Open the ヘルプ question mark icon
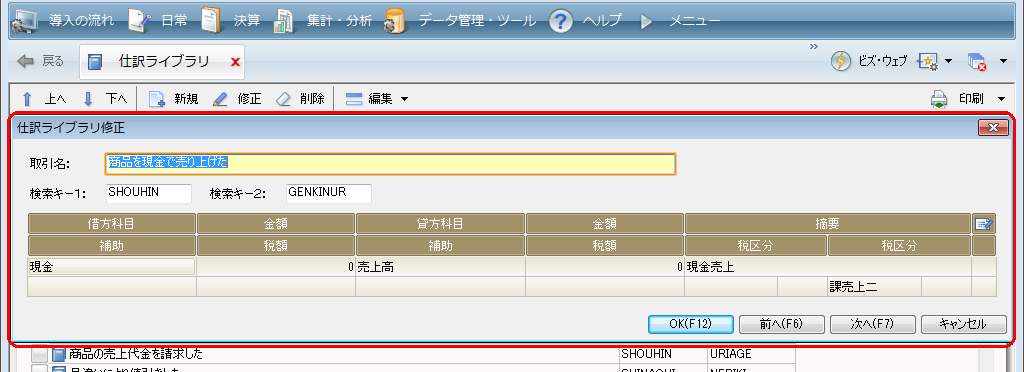This screenshot has width=1024, height=372. (x=560, y=21)
